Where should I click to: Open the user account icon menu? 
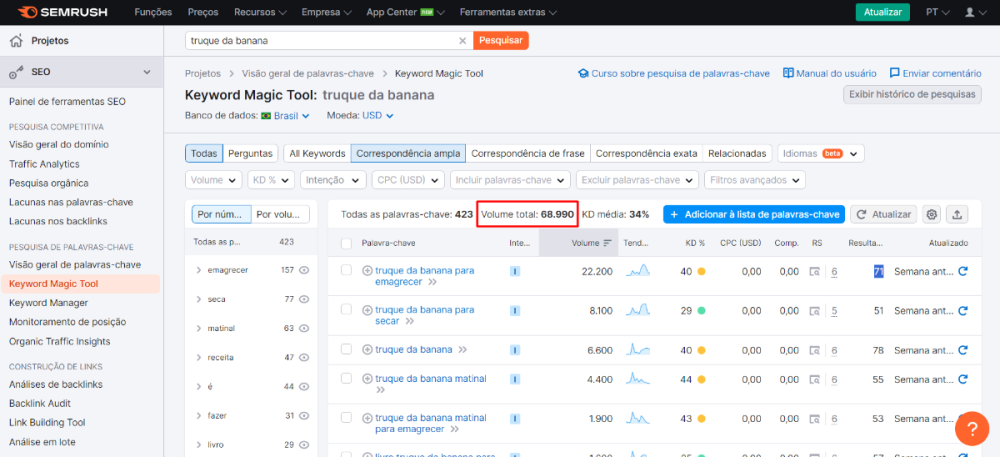point(974,12)
